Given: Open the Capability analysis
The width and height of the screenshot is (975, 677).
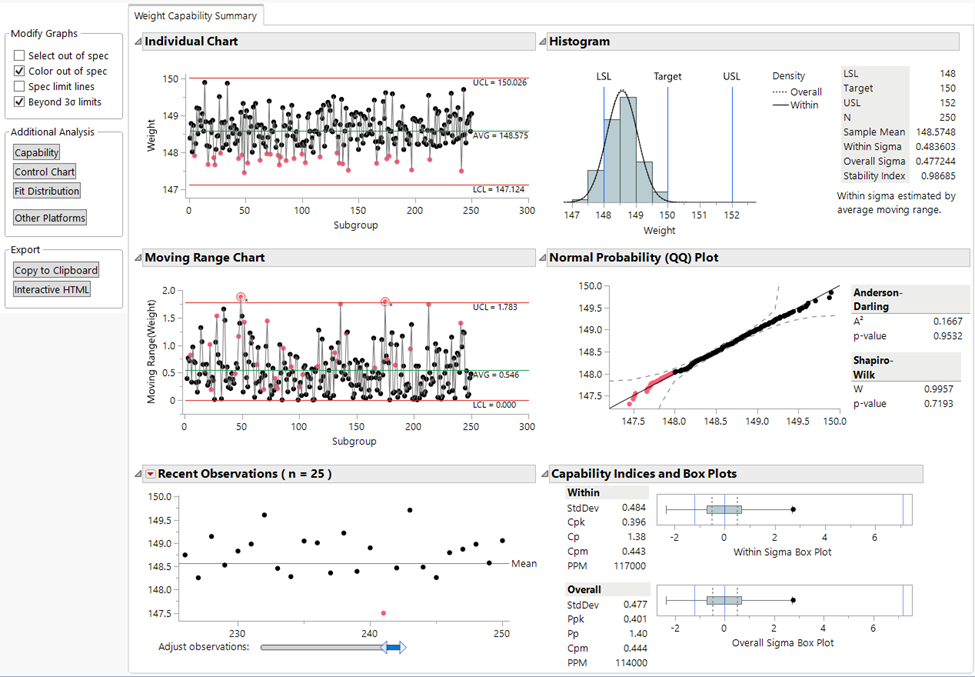Looking at the screenshot, I should pos(36,152).
